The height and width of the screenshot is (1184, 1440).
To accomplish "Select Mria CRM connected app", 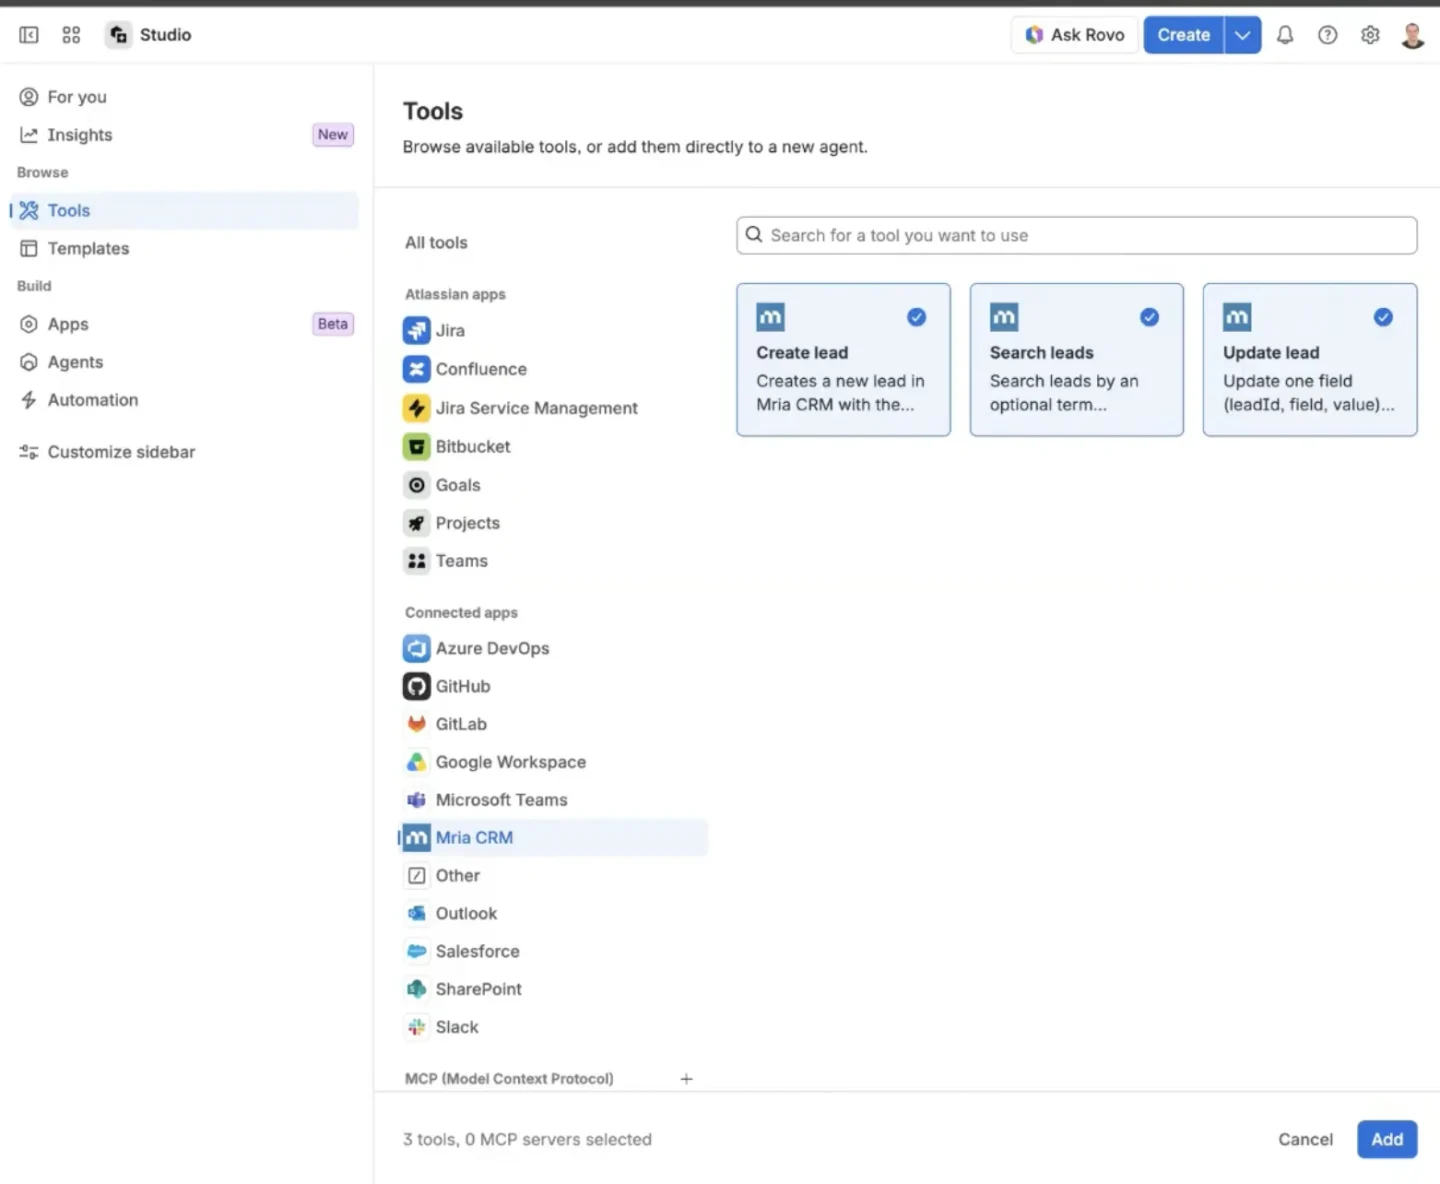I will click(553, 838).
